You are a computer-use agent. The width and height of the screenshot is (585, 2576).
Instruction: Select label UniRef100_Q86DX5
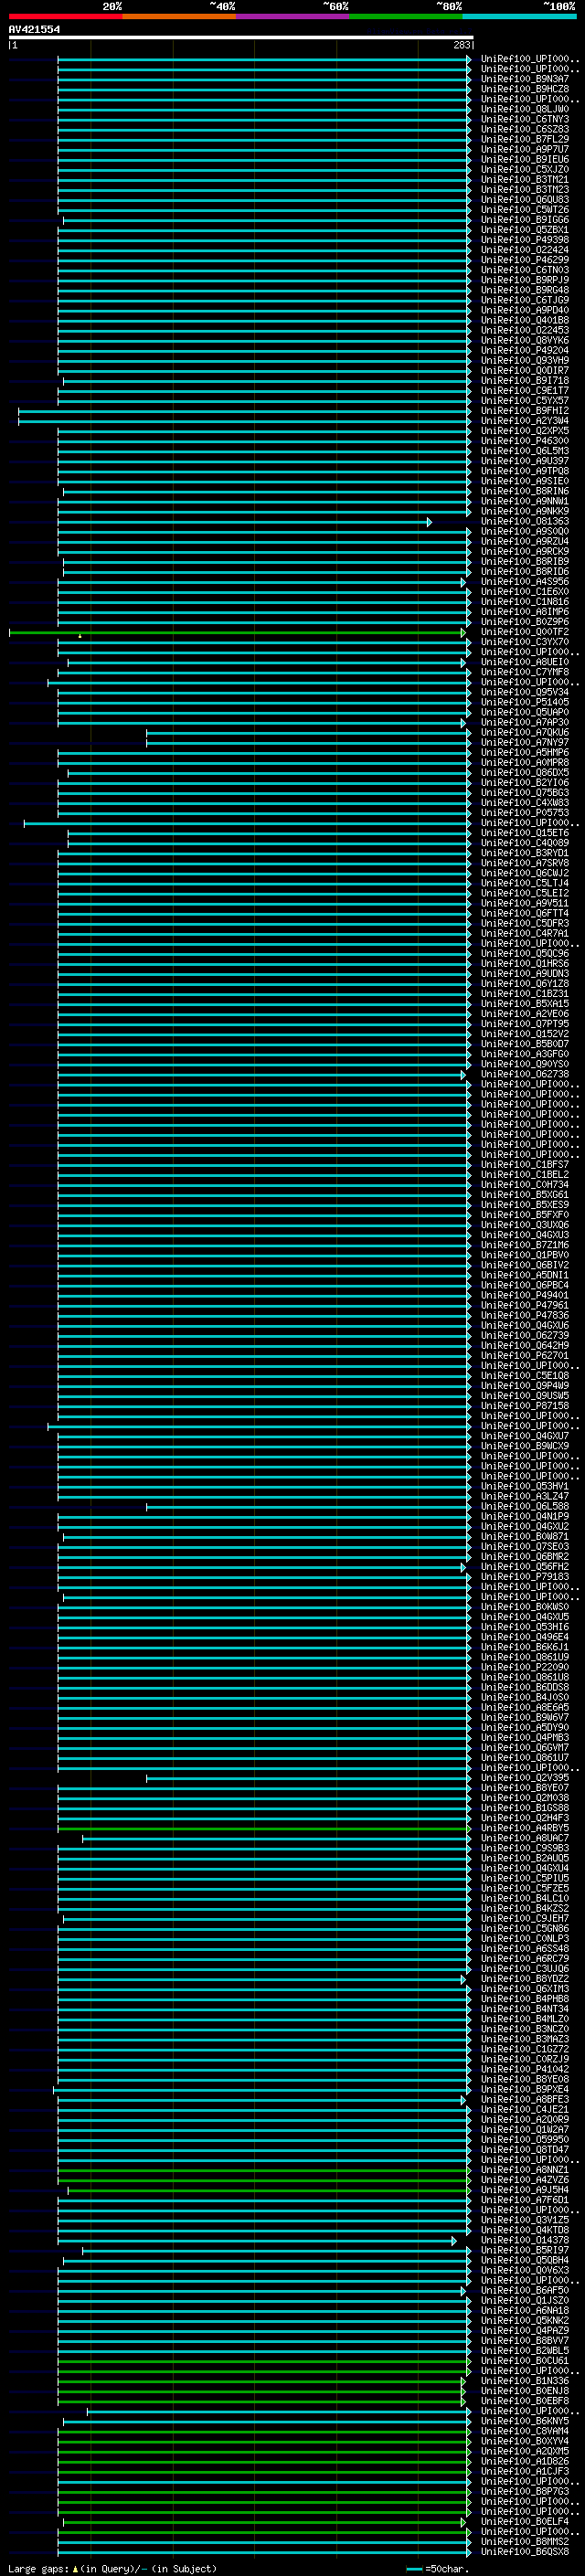click(x=525, y=772)
